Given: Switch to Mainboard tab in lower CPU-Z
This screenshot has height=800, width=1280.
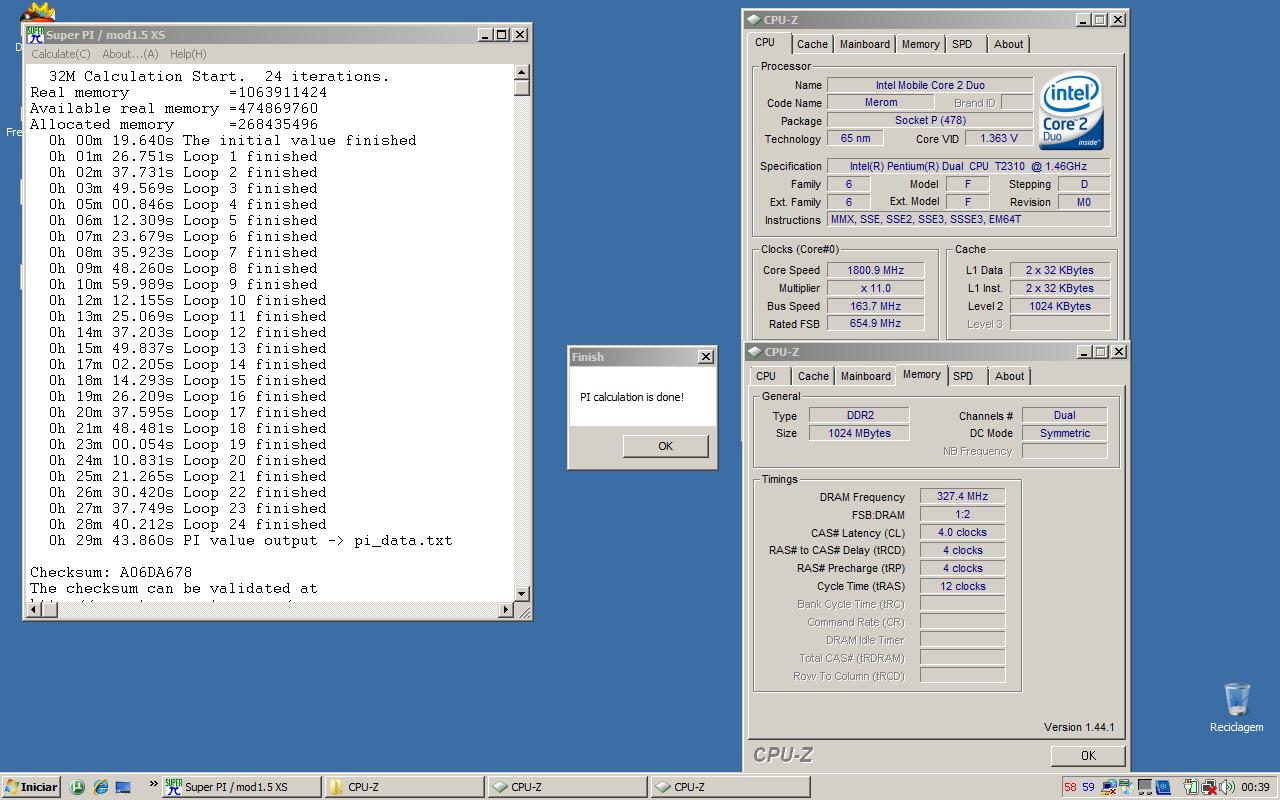Looking at the screenshot, I should pyautogui.click(x=866, y=376).
